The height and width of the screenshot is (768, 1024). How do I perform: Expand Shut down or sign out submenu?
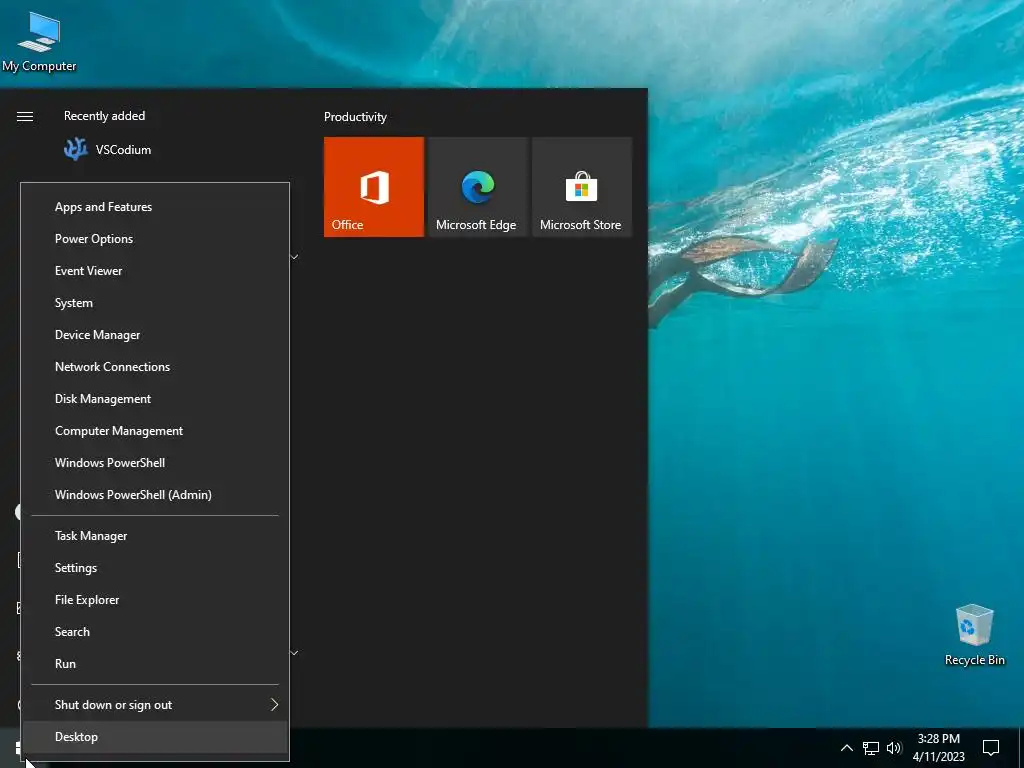coord(155,705)
